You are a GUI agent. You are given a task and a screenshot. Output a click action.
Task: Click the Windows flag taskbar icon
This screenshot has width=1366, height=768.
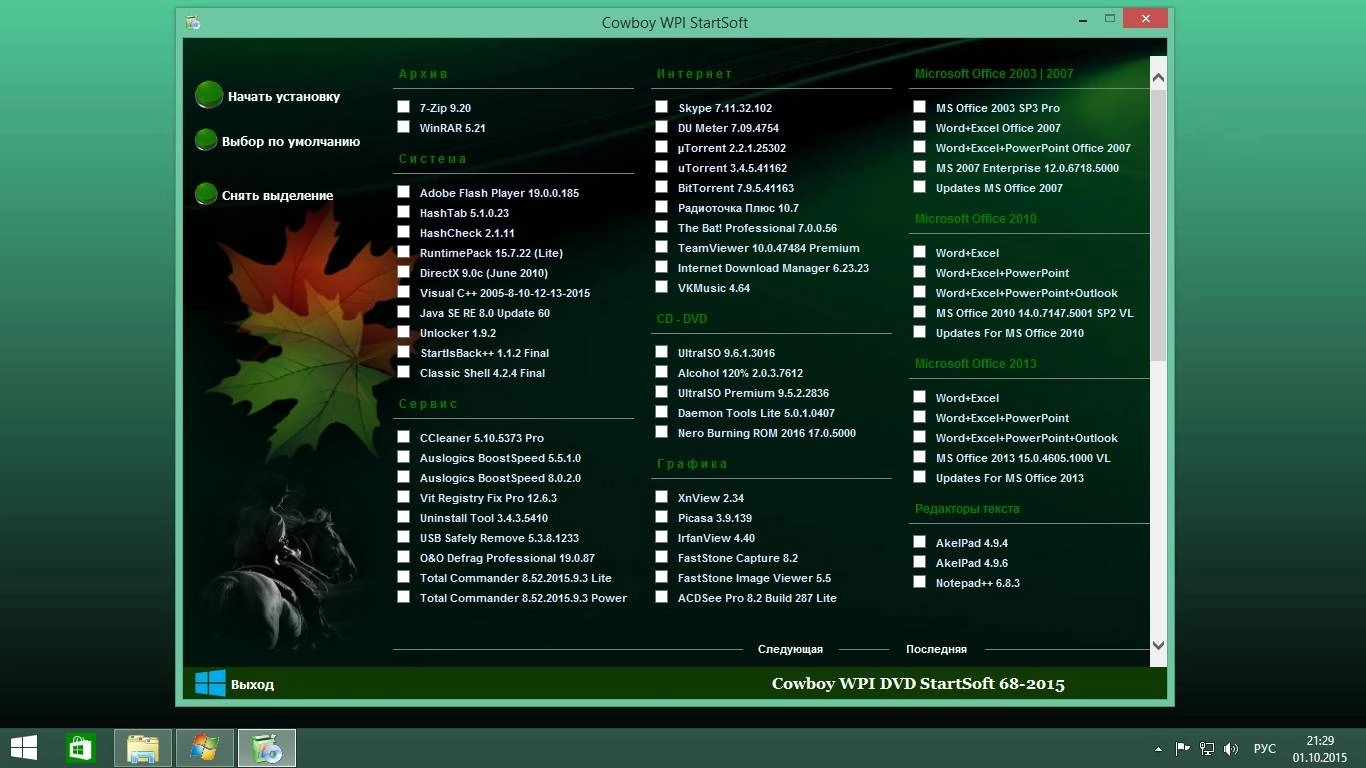(205, 748)
